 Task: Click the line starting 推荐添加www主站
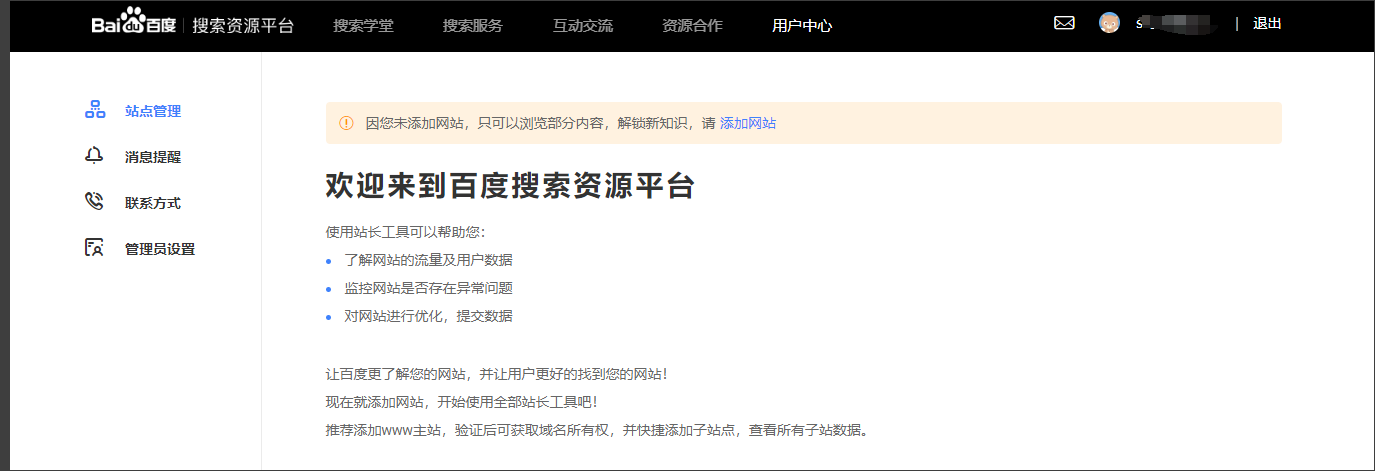pos(597,430)
